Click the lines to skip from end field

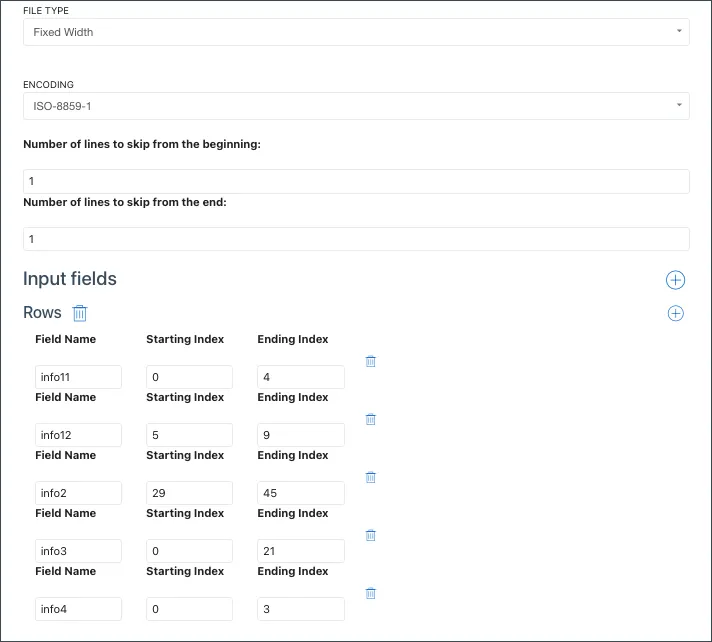click(356, 239)
